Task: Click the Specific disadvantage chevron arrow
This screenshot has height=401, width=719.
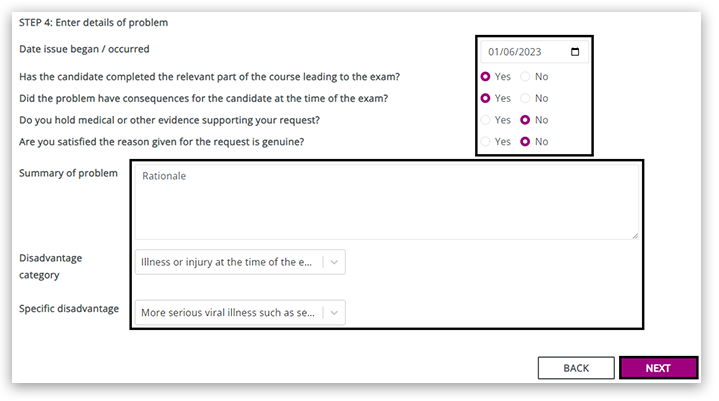Action: pyautogui.click(x=335, y=313)
